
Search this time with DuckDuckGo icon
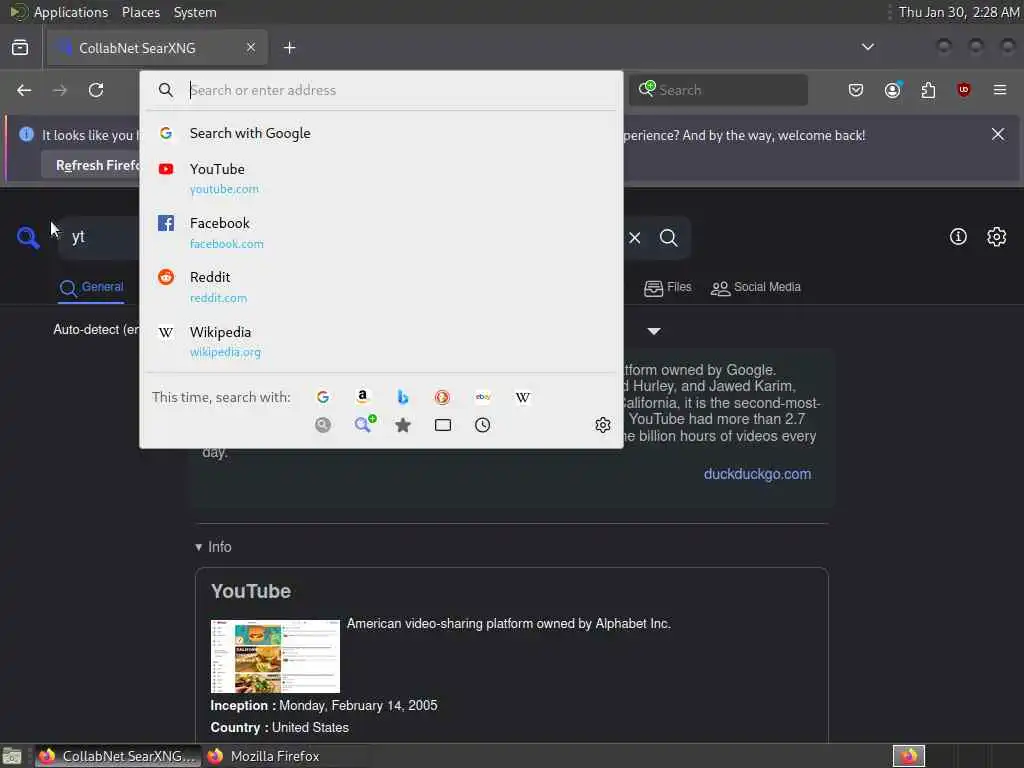[442, 397]
